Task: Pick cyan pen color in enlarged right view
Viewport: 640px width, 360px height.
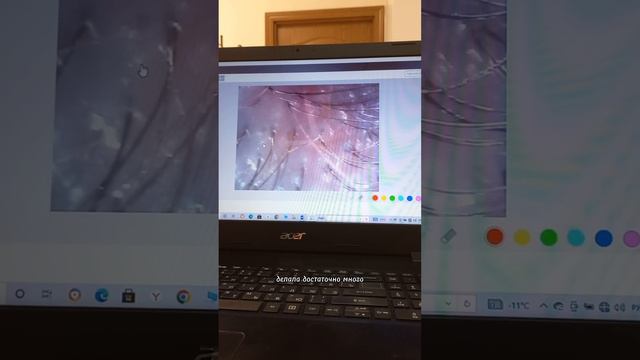Action: pos(576,238)
